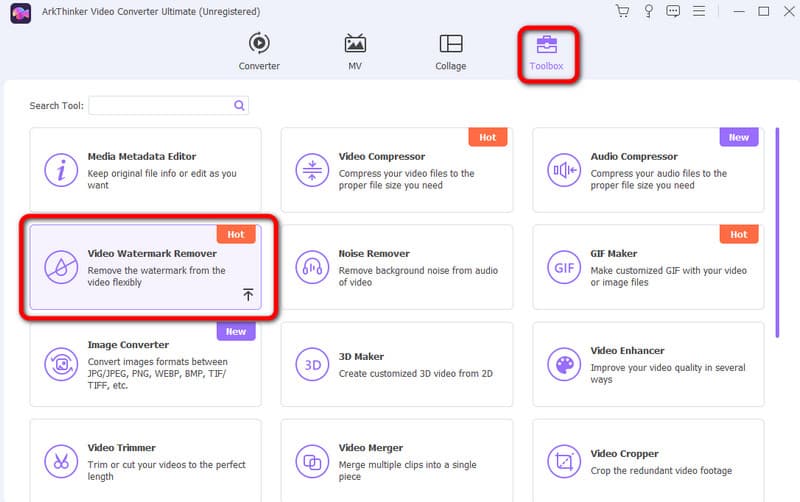
Task: Click the New badge on Image Converter
Action: [x=236, y=331]
